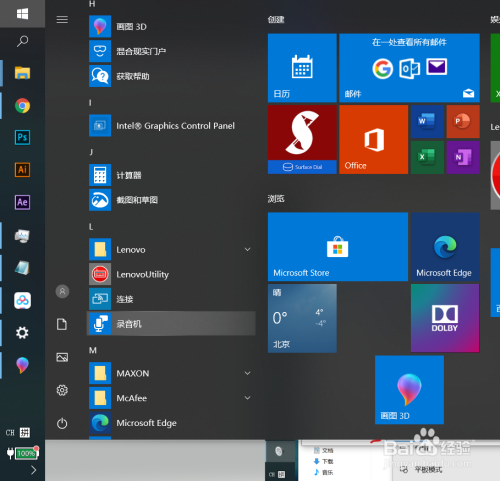Open the Paint 3D taskbar icon

[22, 365]
